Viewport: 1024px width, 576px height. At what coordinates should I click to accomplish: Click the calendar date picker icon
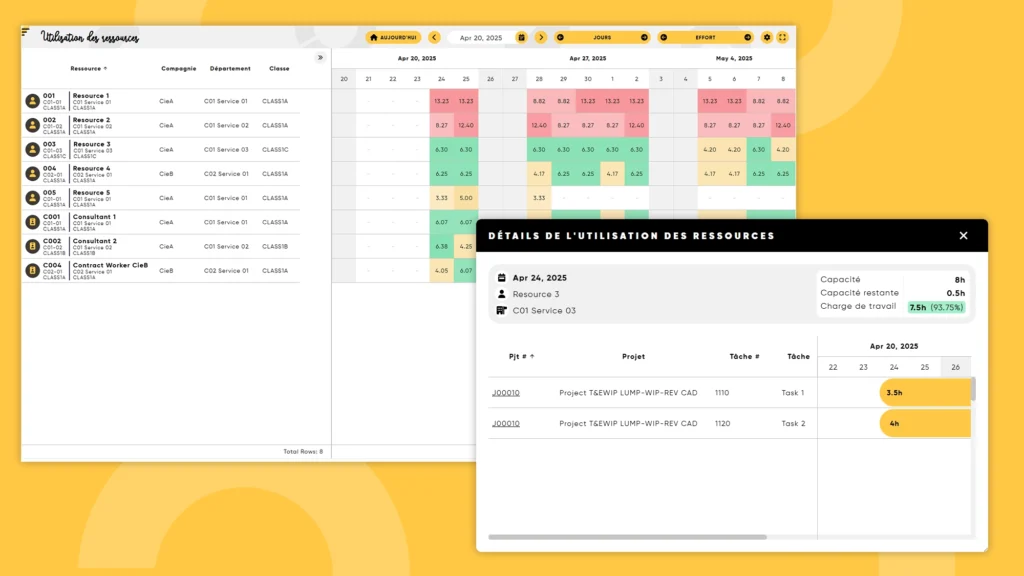click(521, 37)
